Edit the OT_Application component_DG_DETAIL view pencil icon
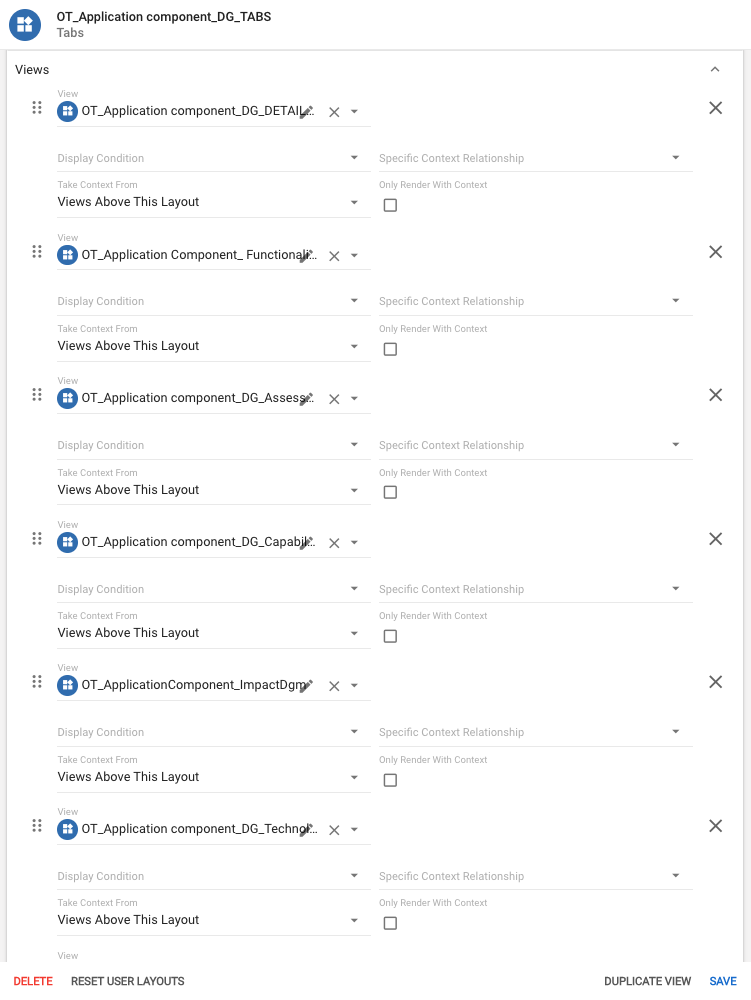The height and width of the screenshot is (1000, 751). 307,111
